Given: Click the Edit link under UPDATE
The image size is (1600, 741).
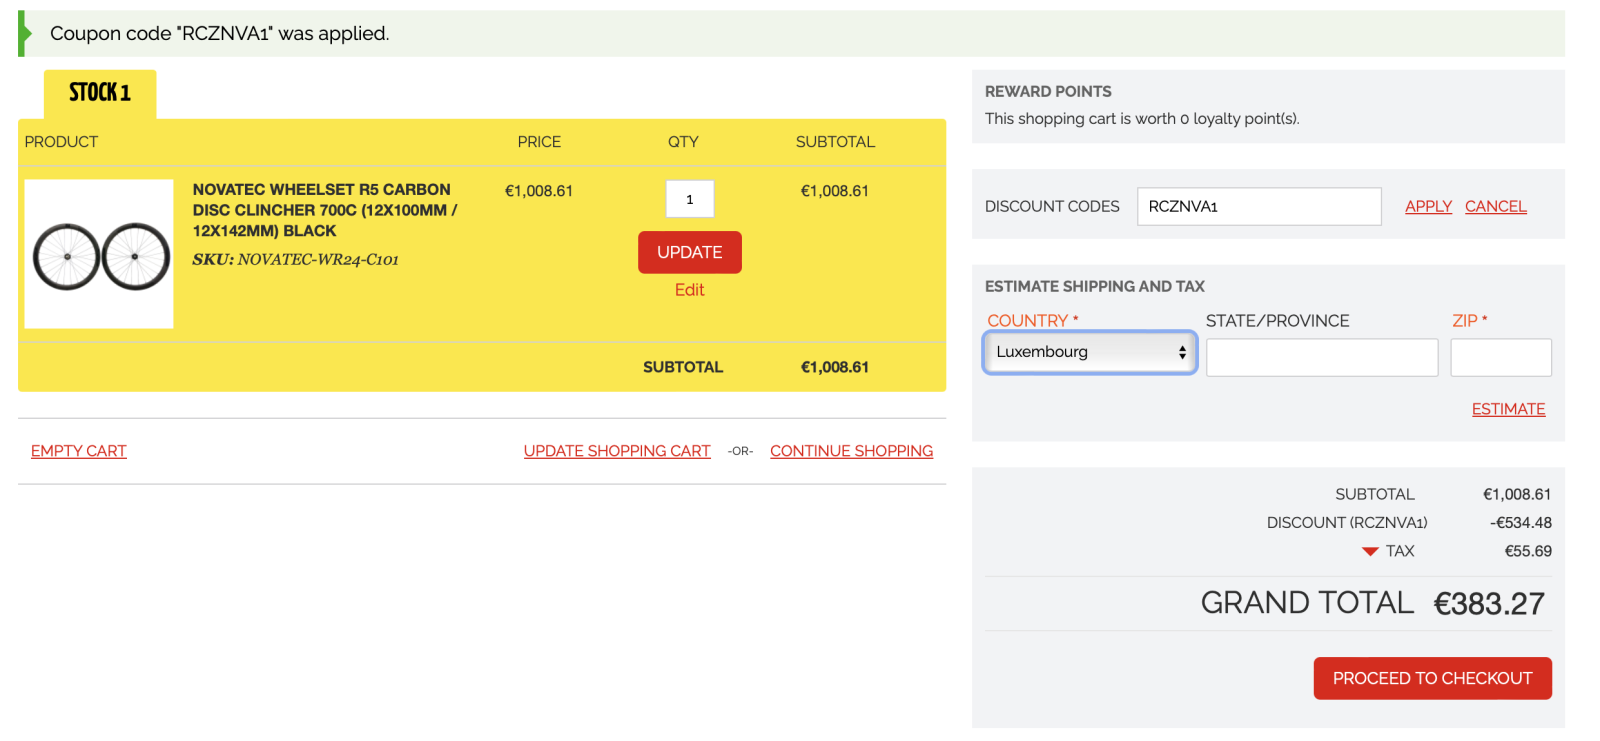Looking at the screenshot, I should point(690,290).
